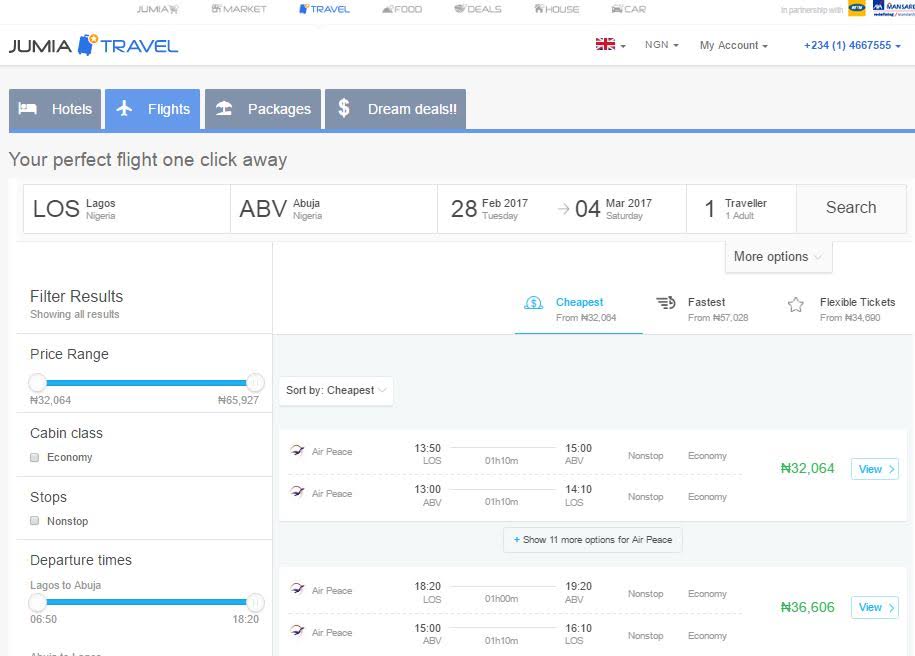Select the Fastest flights icon tab
The height and width of the screenshot is (656, 915).
[666, 303]
